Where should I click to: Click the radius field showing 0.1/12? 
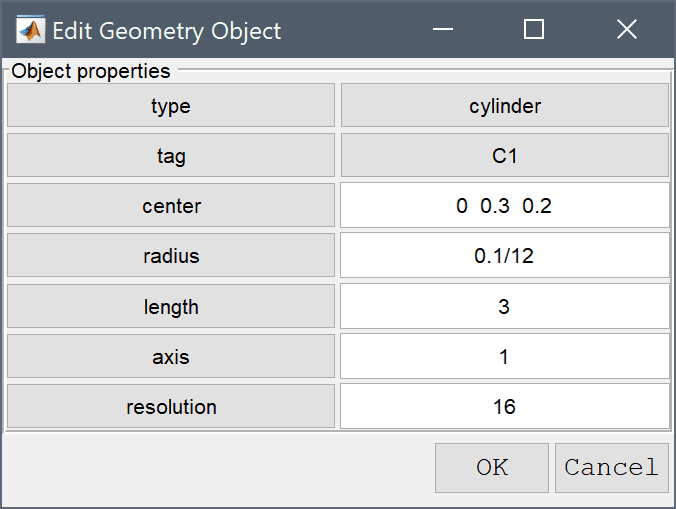505,256
